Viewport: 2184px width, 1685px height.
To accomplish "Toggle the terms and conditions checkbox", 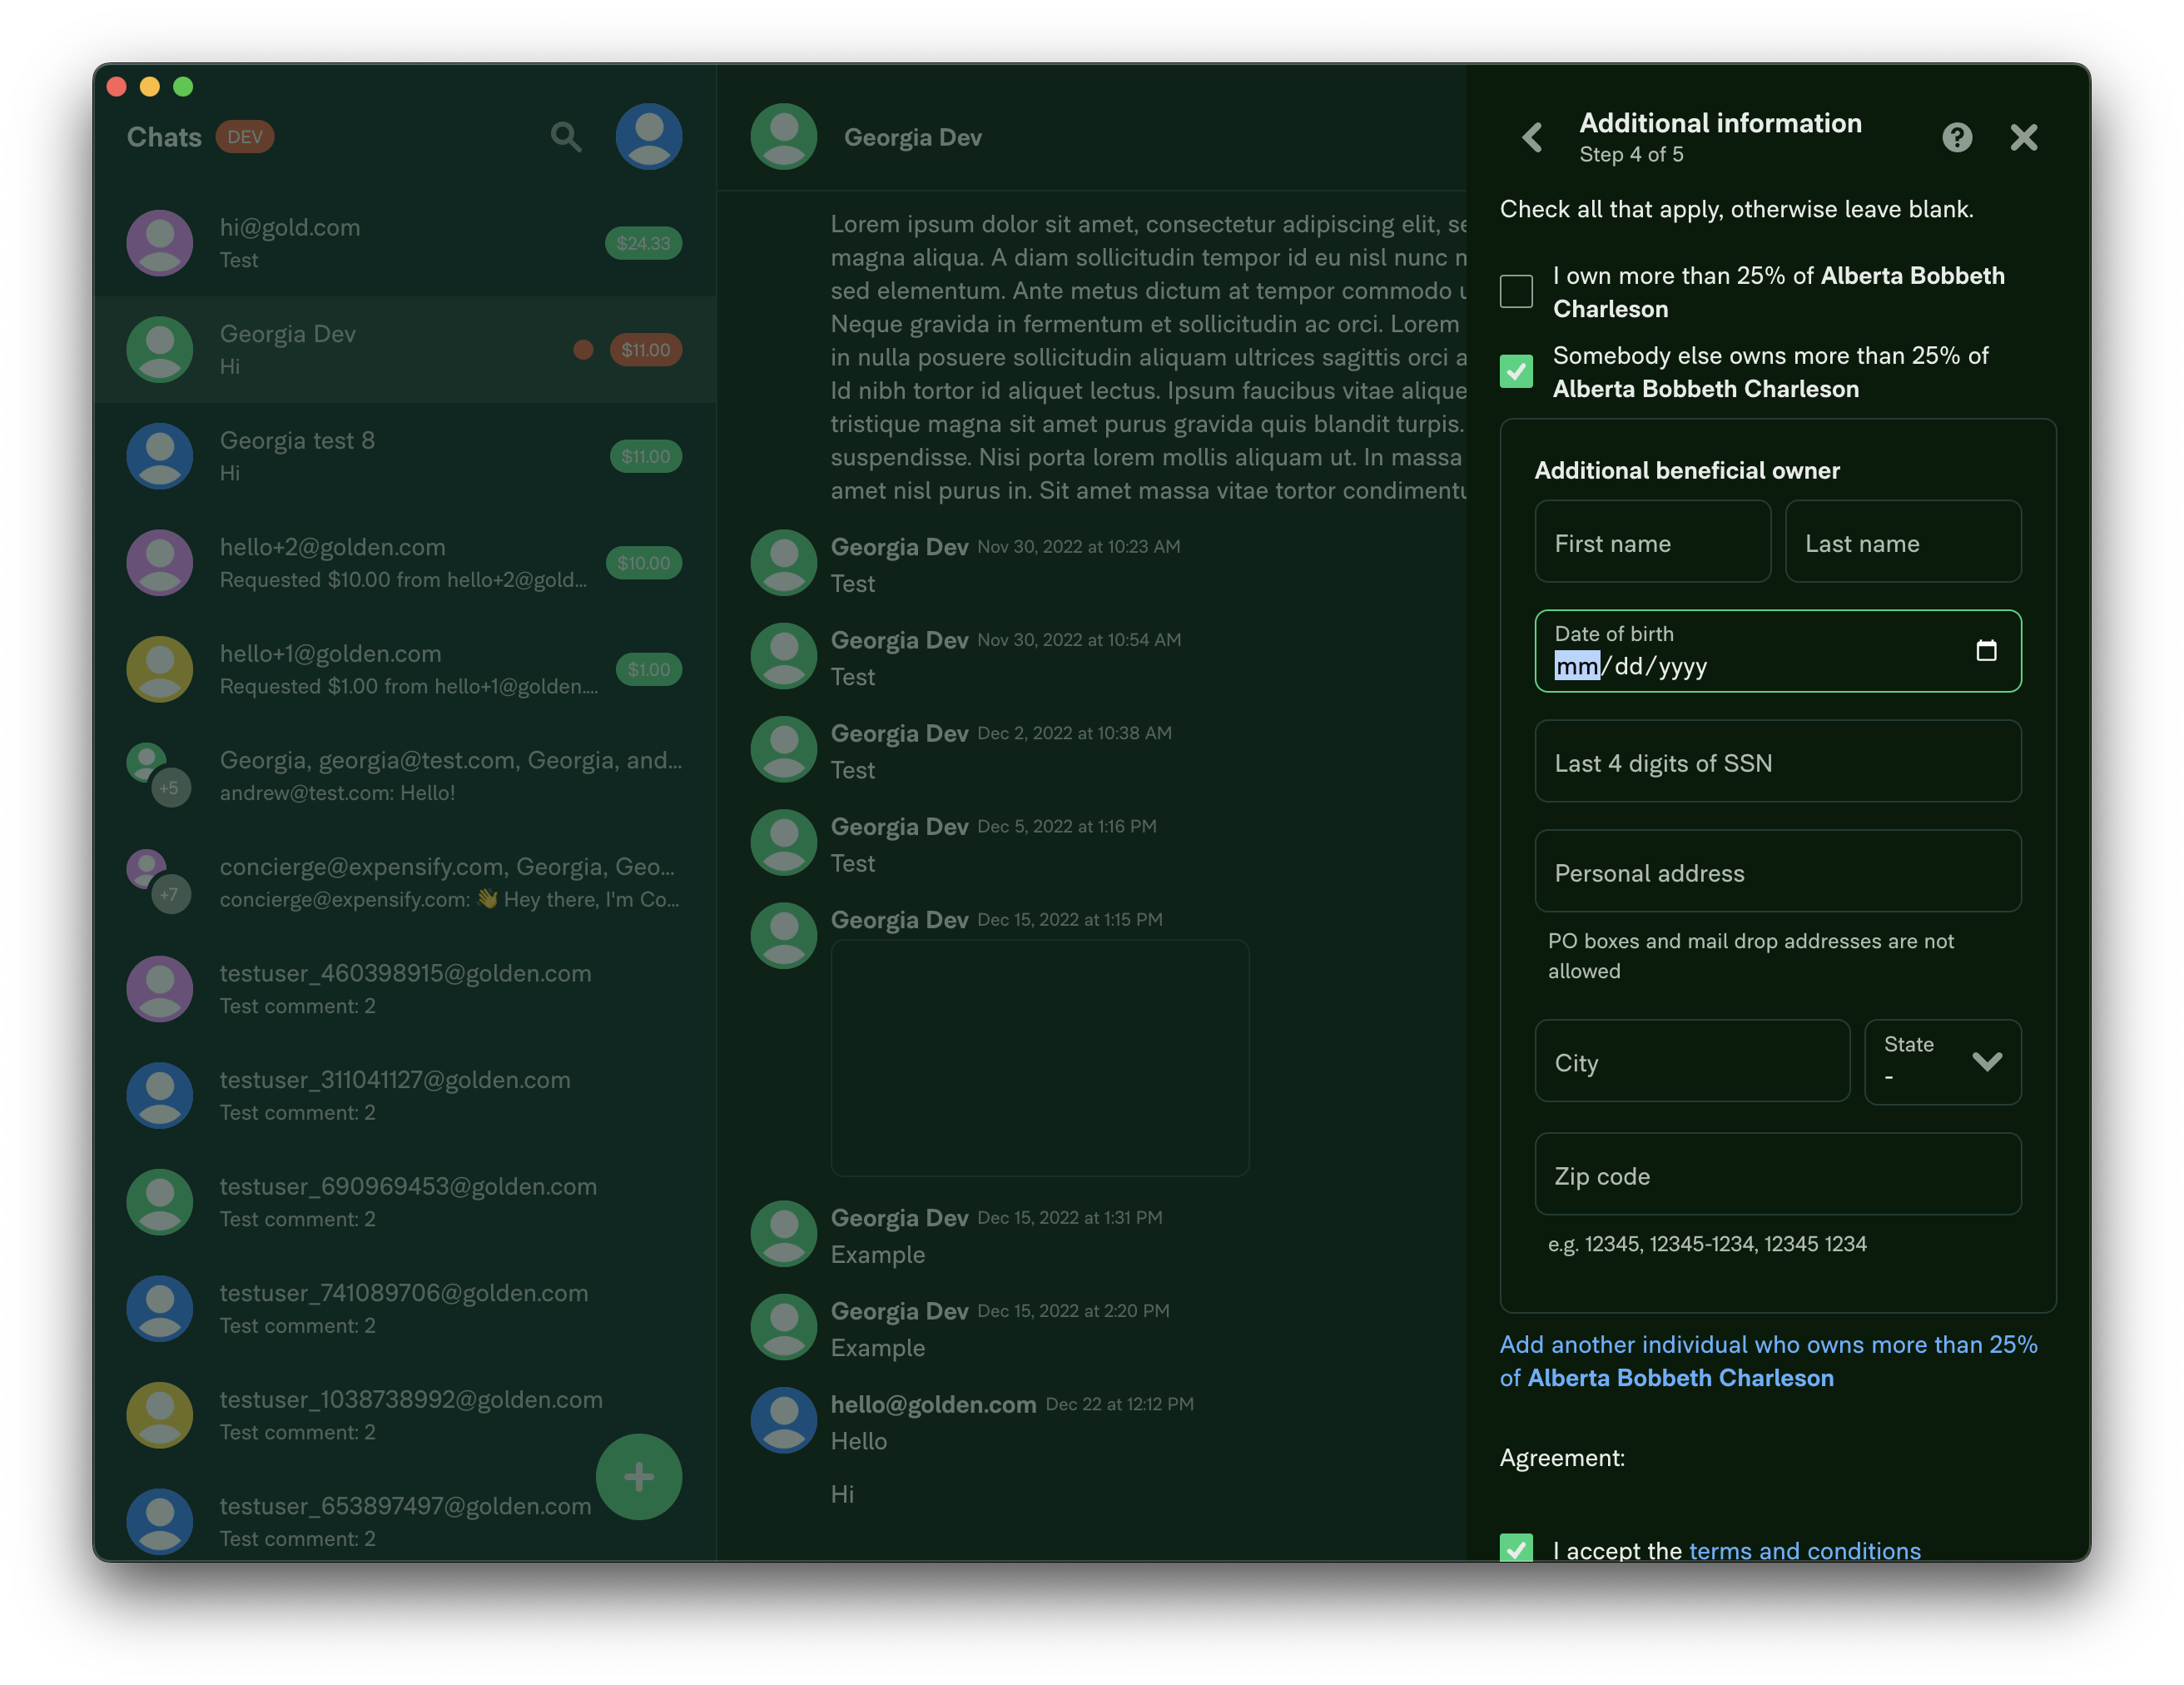I will [x=1516, y=1549].
